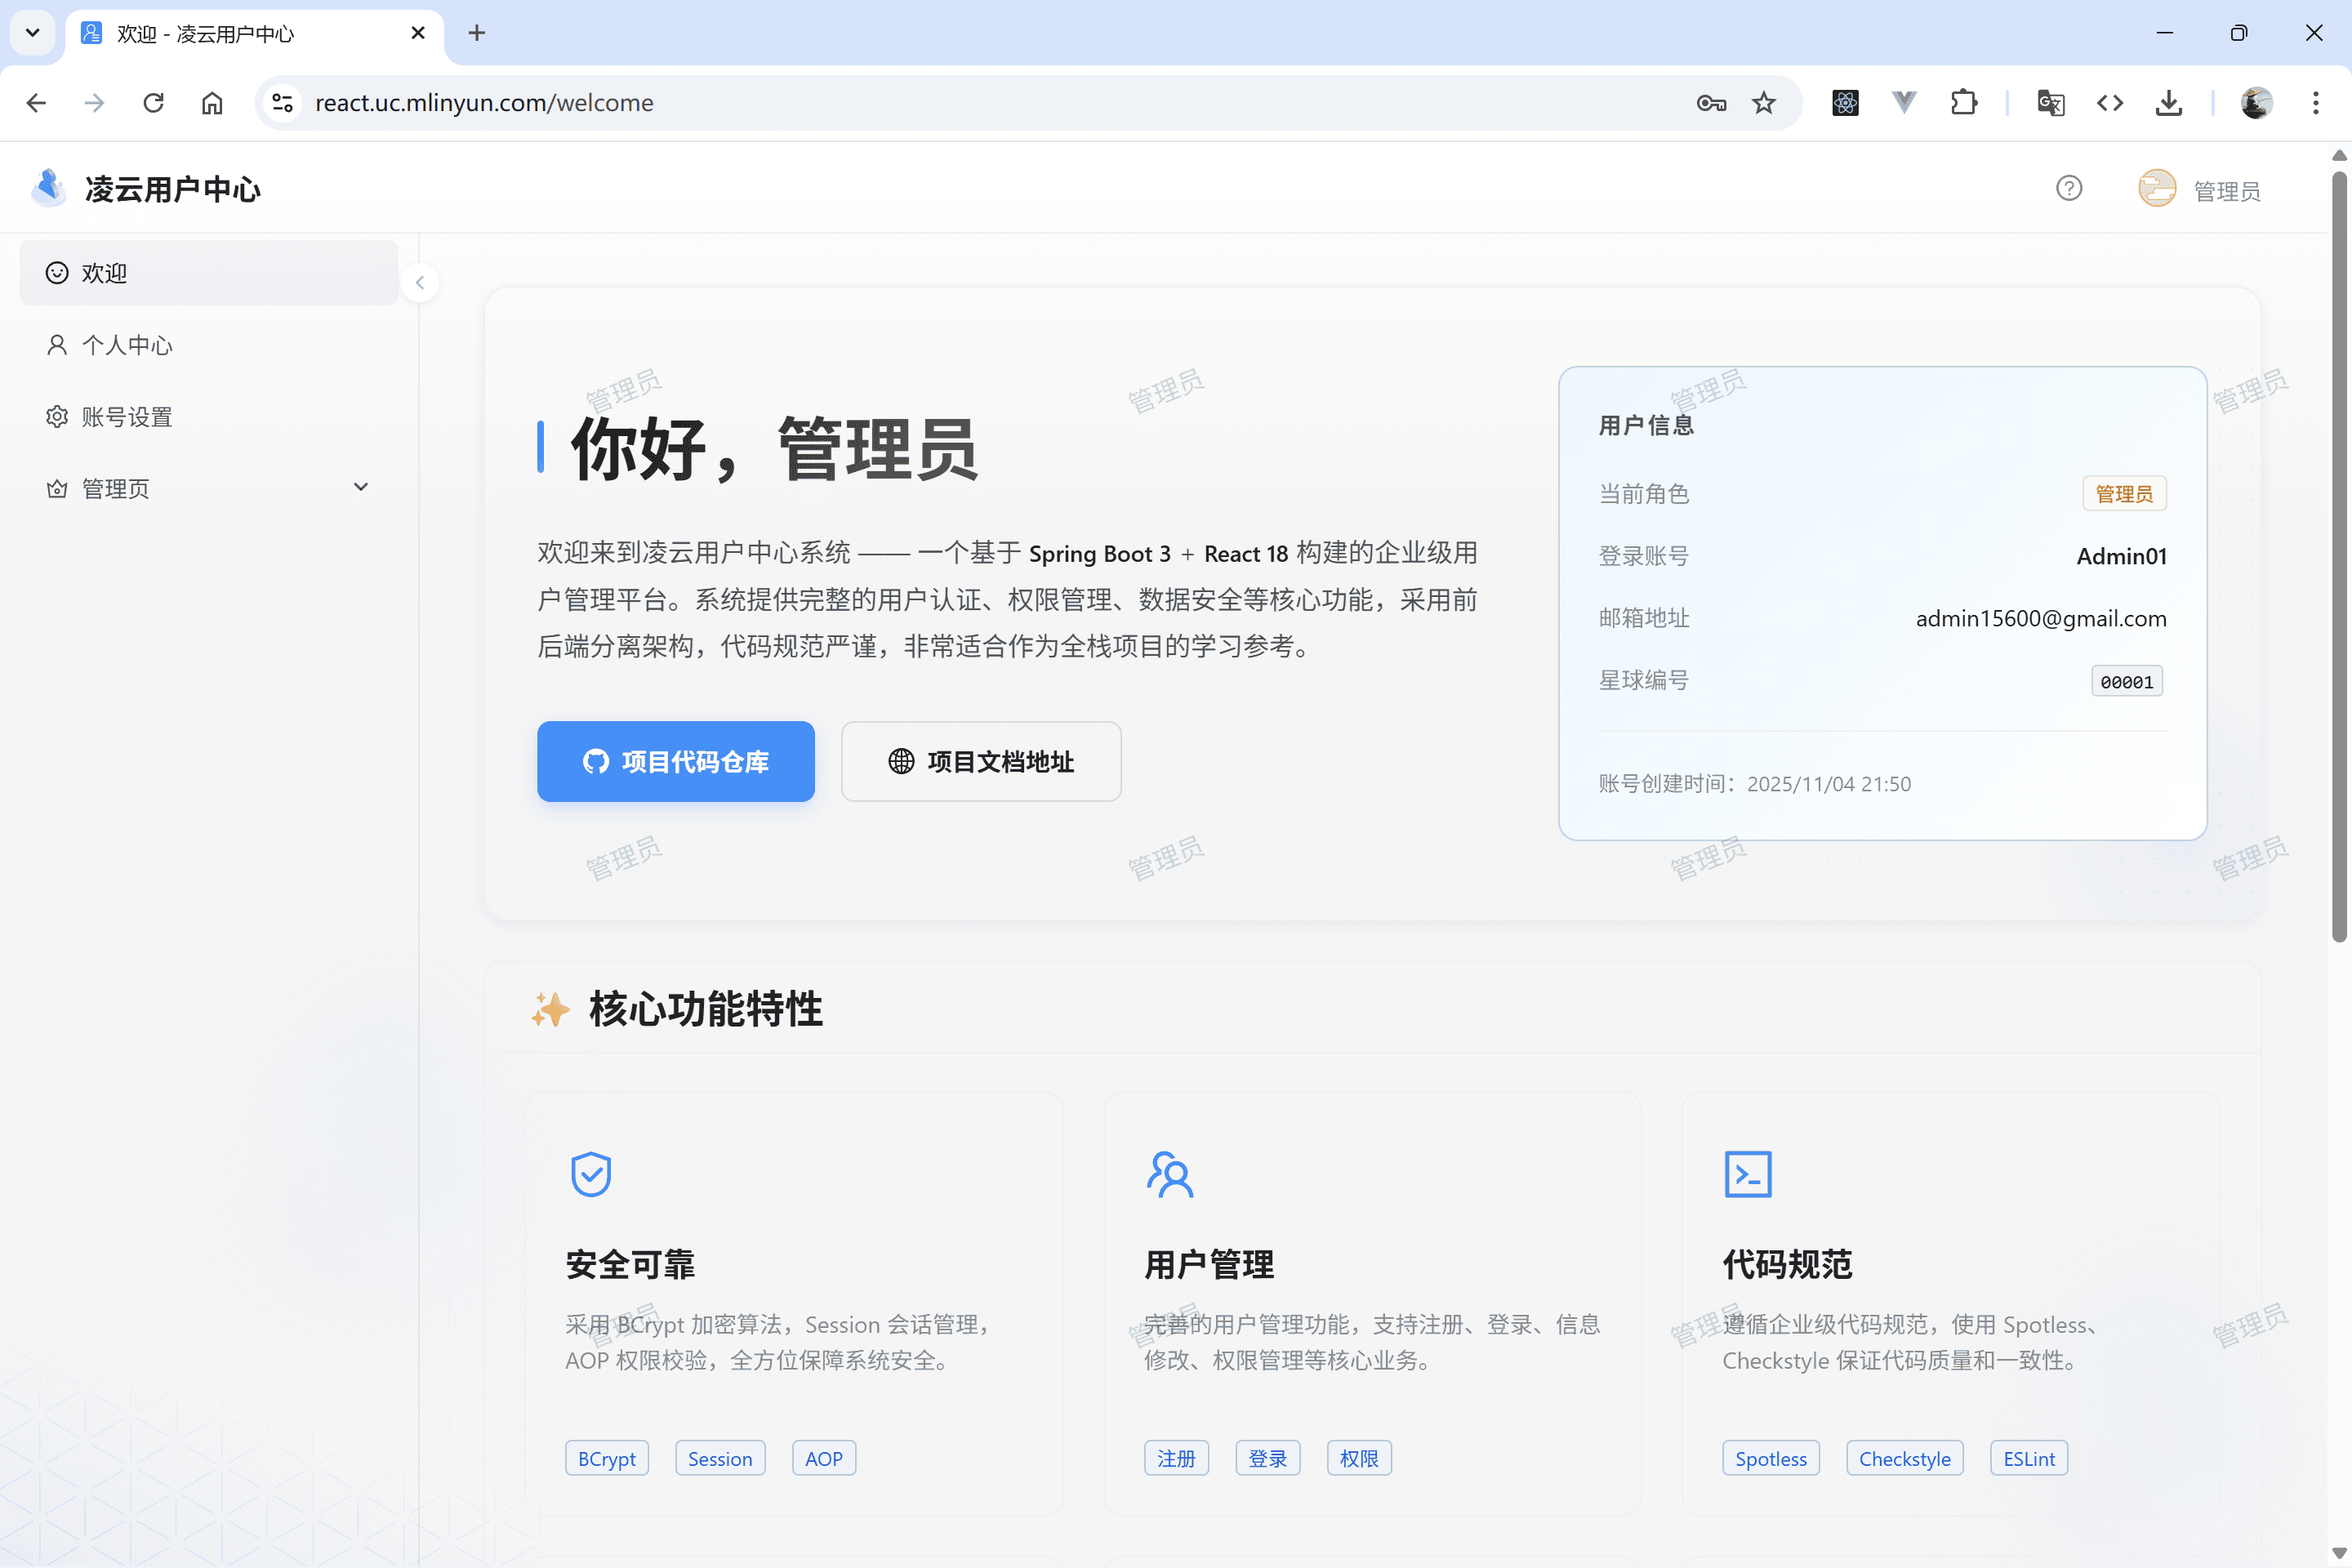Click the 用户管理 users icon
The height and width of the screenshot is (1568, 2352).
click(1170, 1174)
